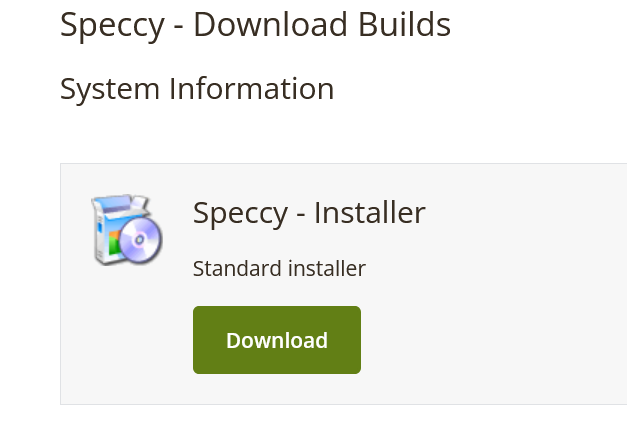
Task: Click the "Speccy - Download Builds" page heading
Action: pyautogui.click(x=255, y=25)
